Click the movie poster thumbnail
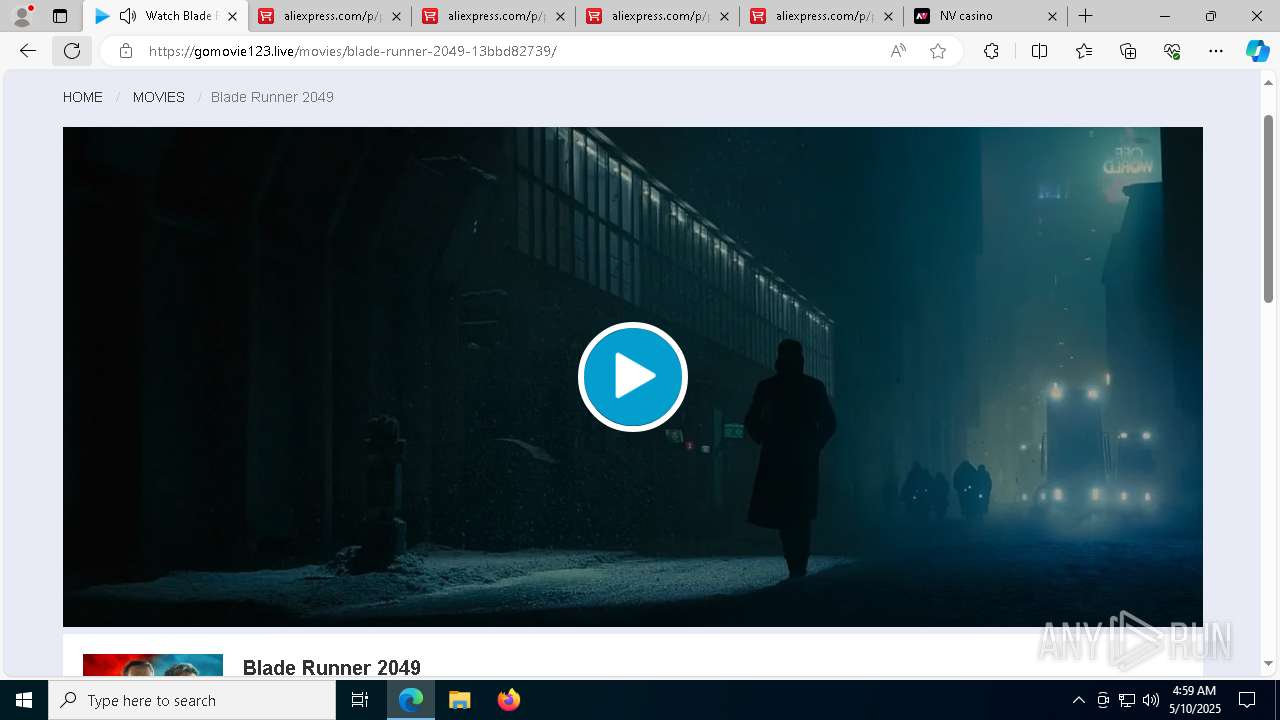Screen dimensions: 1280x720 (153, 666)
